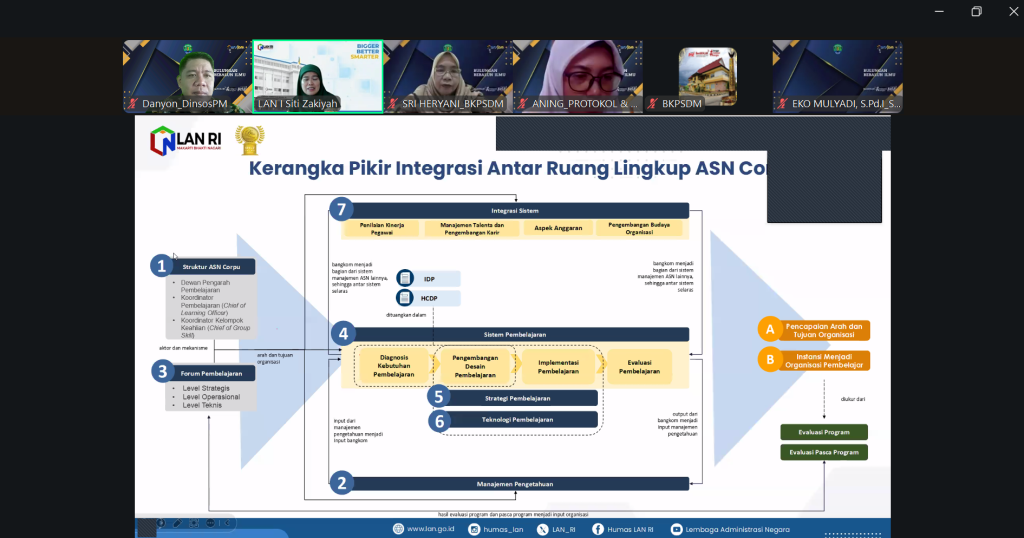1024x538 pixels.
Task: Collapse the slideshow toolbar using left chevron
Action: coord(227,522)
